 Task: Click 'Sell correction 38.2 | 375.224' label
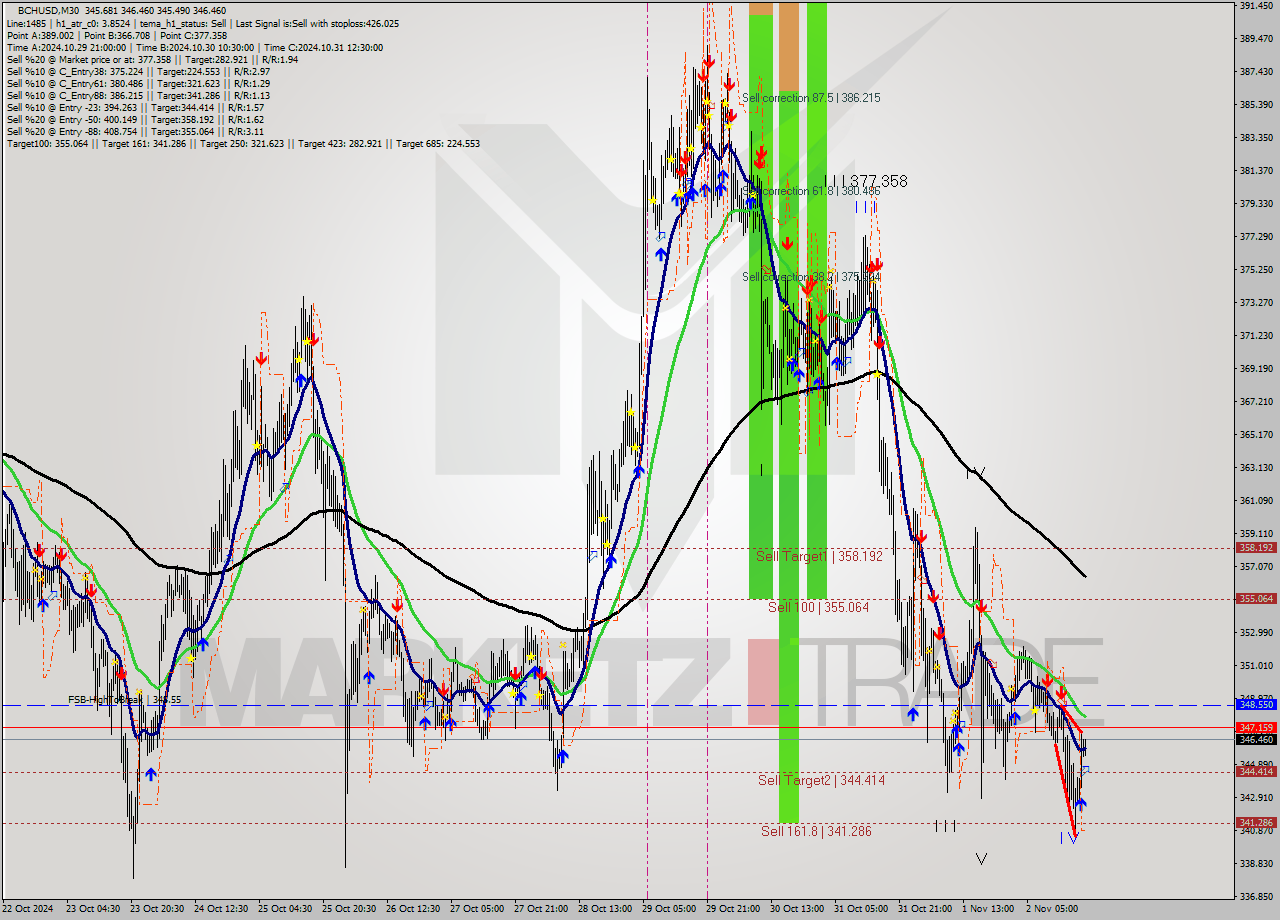coord(811,277)
